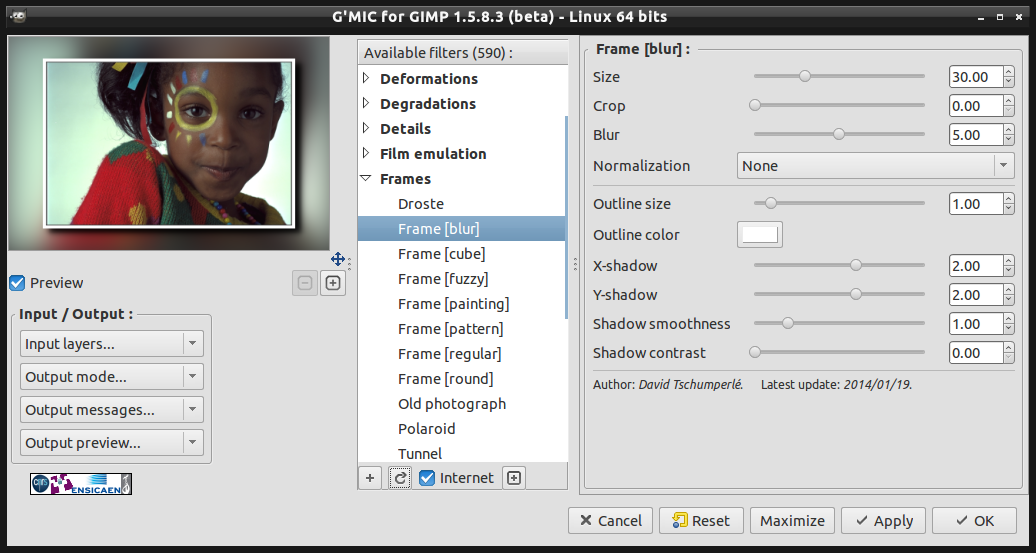Click the OK button
Screen dimensions: 1036x553
coord(975,521)
